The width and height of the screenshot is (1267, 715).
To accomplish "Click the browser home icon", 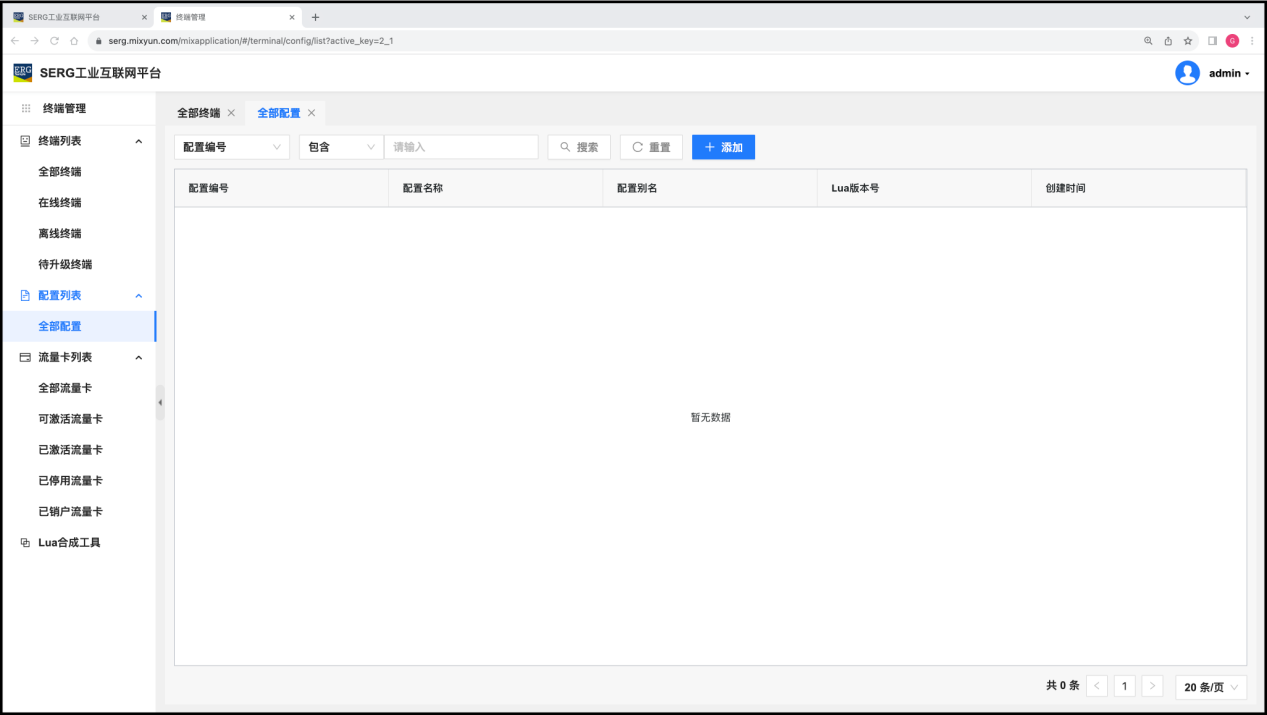I will click(x=74, y=41).
